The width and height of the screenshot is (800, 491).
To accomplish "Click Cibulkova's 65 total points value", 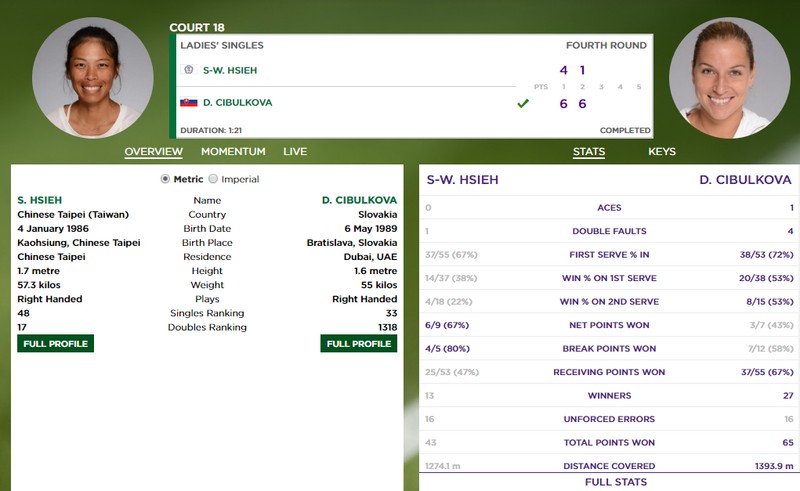I will click(788, 443).
